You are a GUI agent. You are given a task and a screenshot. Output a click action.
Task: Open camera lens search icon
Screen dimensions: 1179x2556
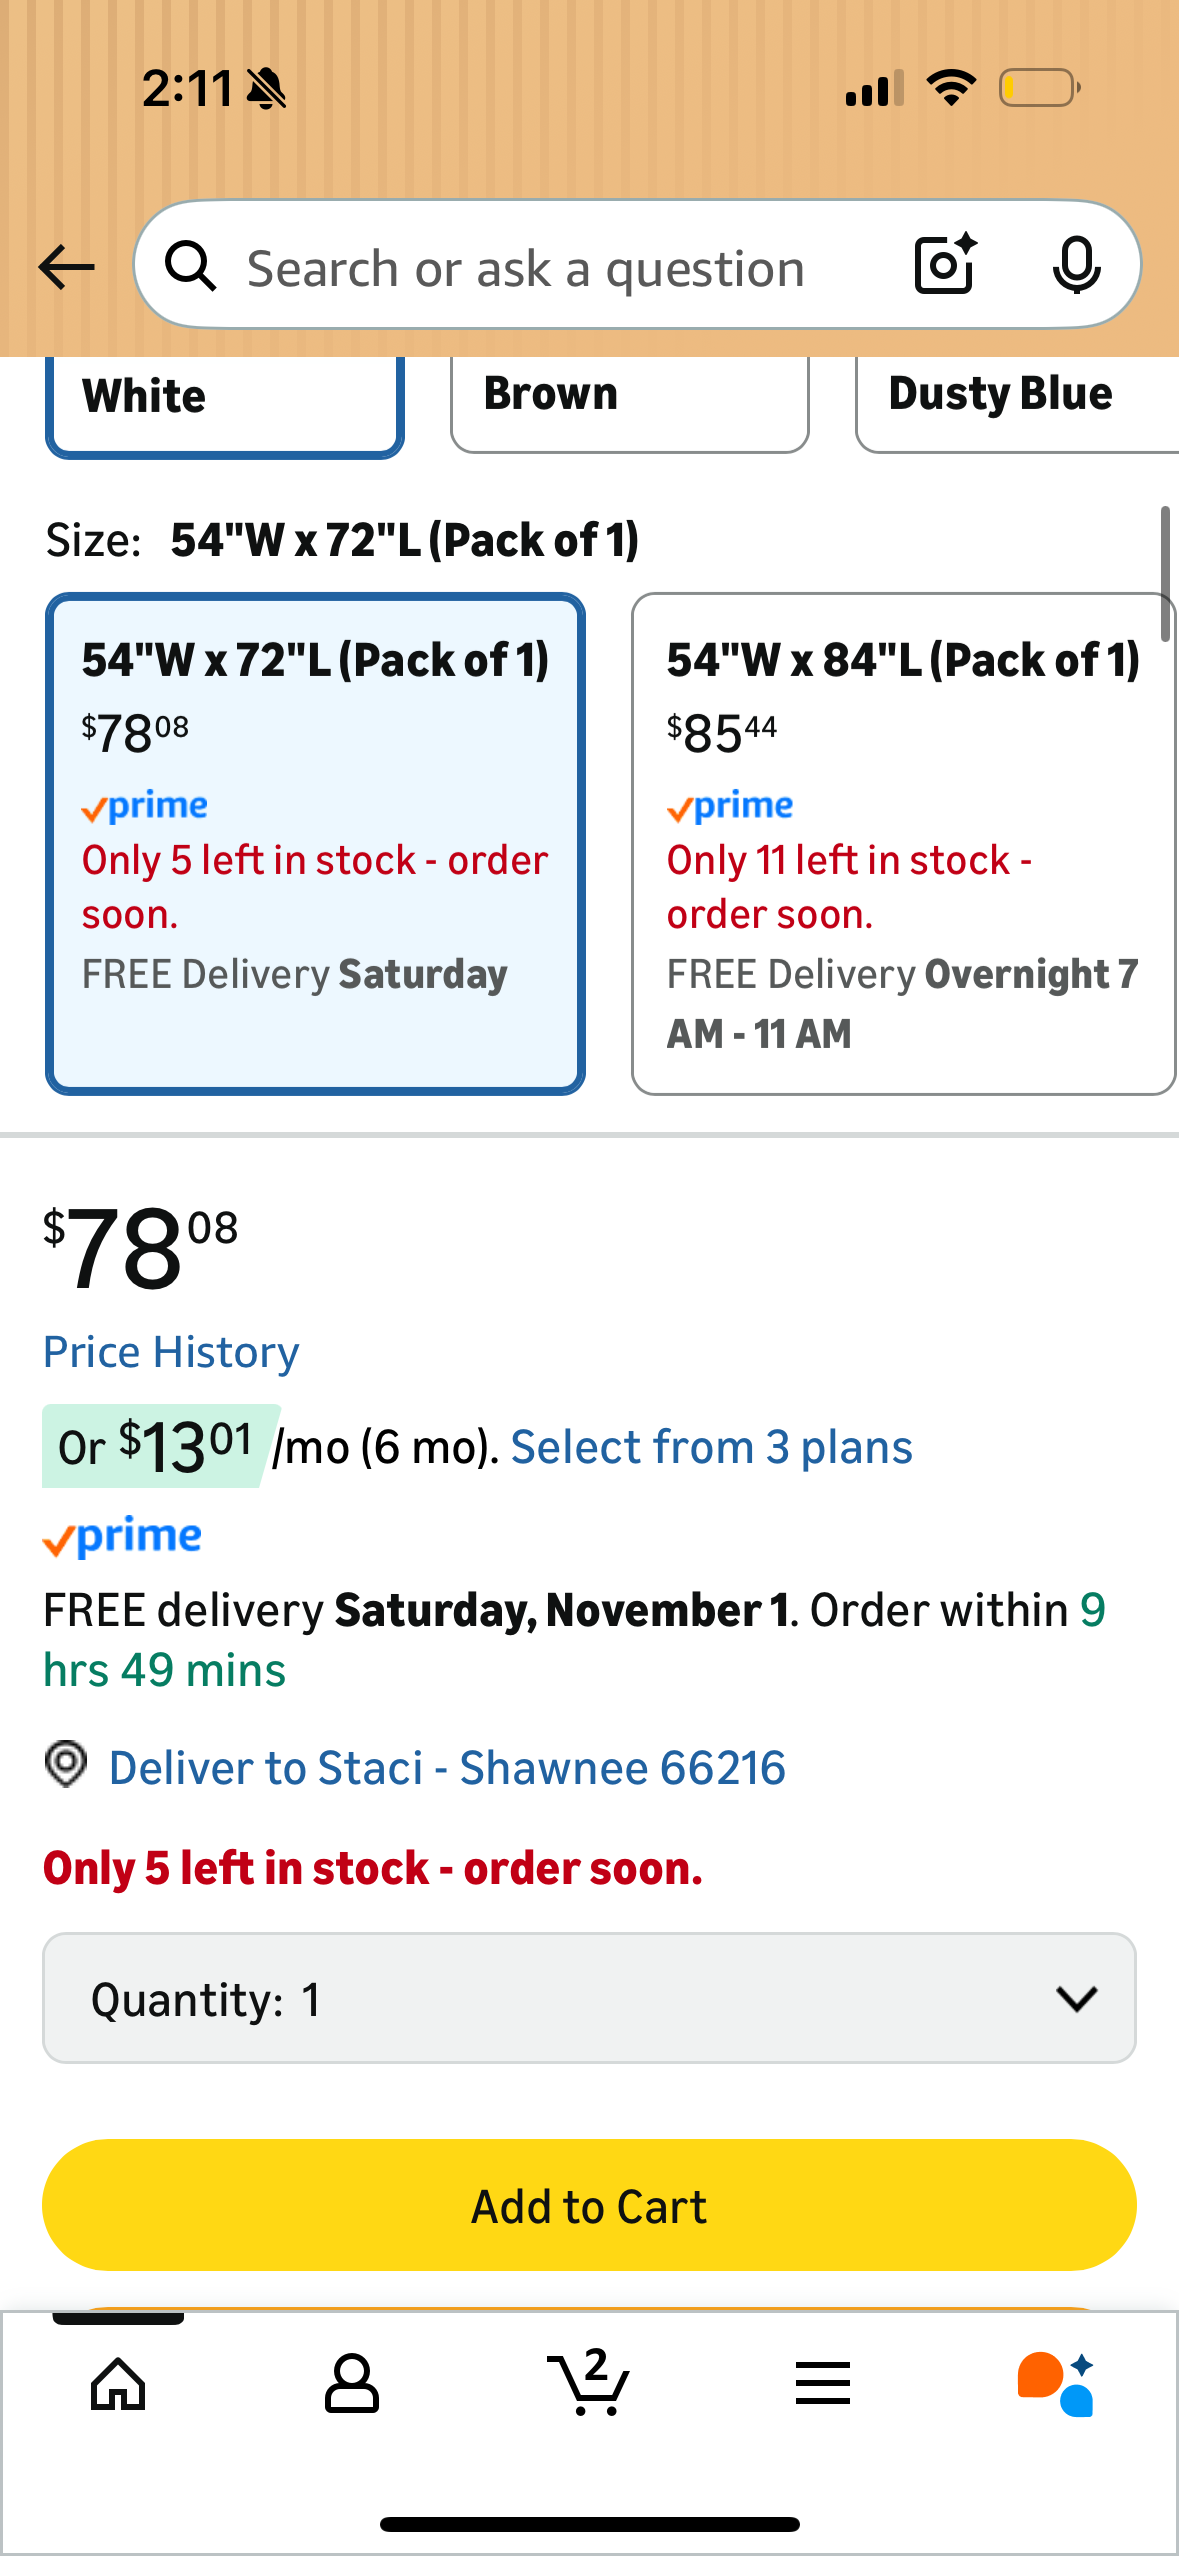point(944,265)
